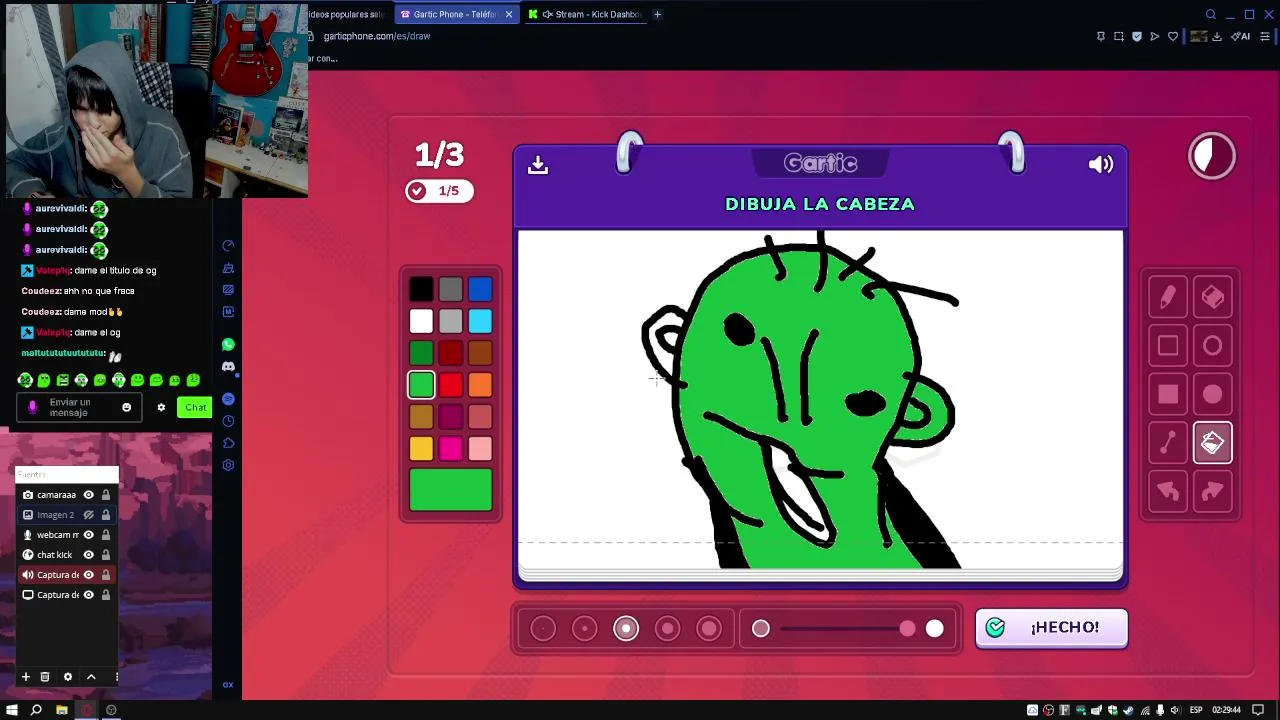Screen dimensions: 1280x720
Task: Open Spotify in the browser sidebar
Action: click(228, 399)
